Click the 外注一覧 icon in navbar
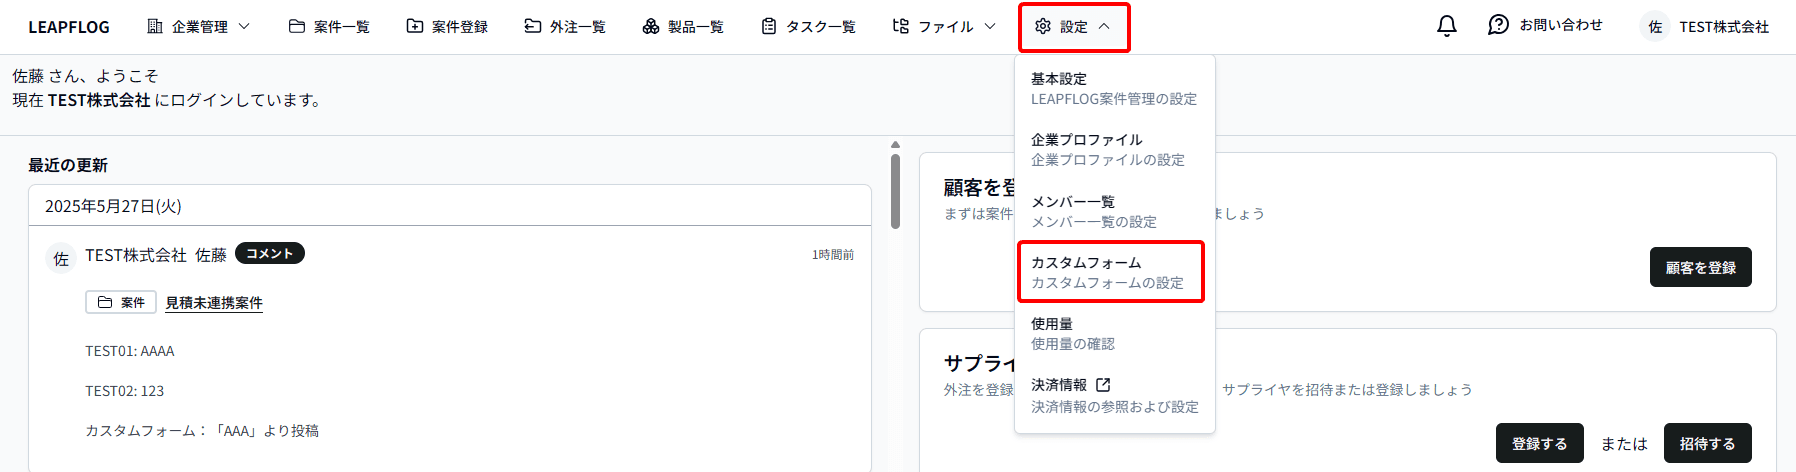This screenshot has height=472, width=1796. point(533,27)
